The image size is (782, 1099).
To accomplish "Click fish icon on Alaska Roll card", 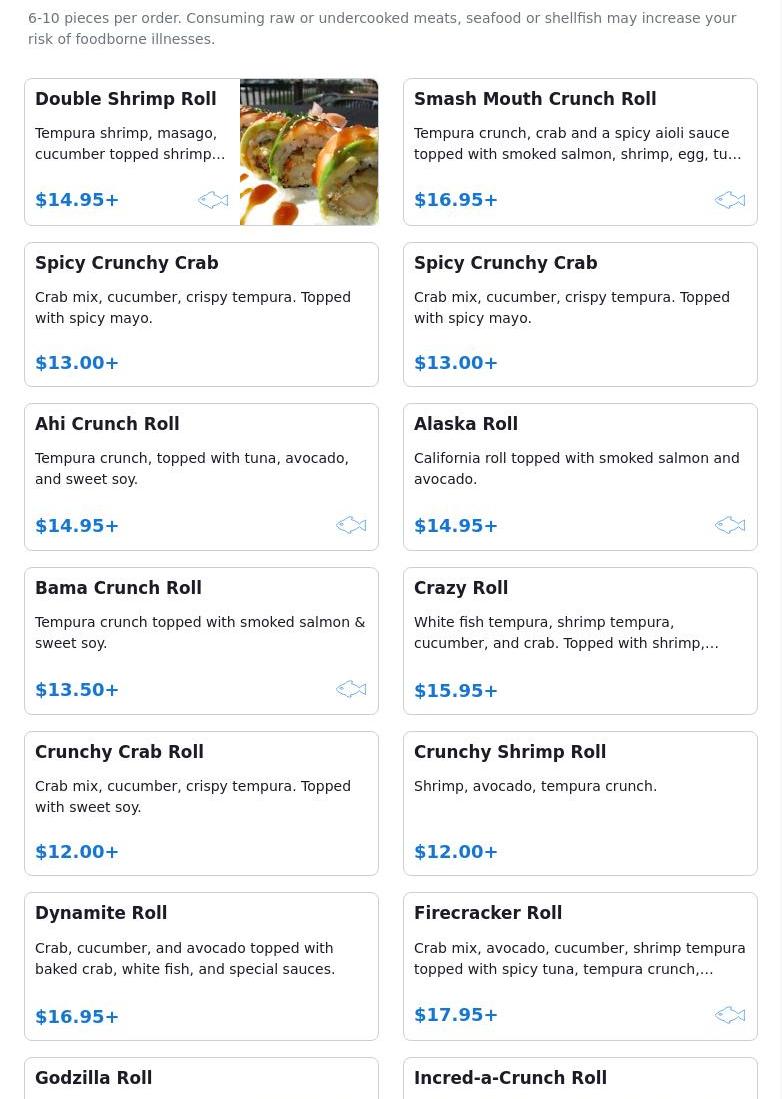I will (x=730, y=525).
